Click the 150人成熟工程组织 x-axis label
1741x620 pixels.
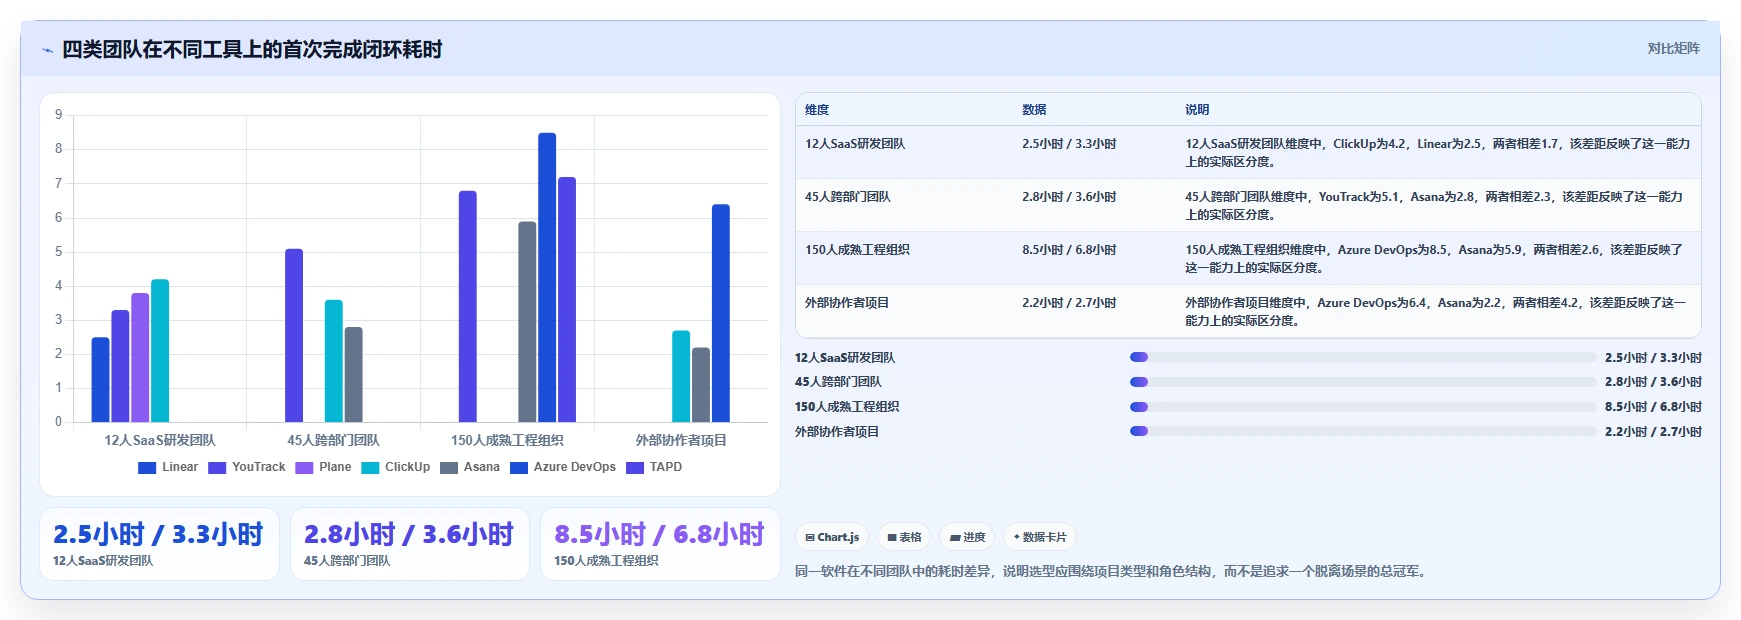507,440
